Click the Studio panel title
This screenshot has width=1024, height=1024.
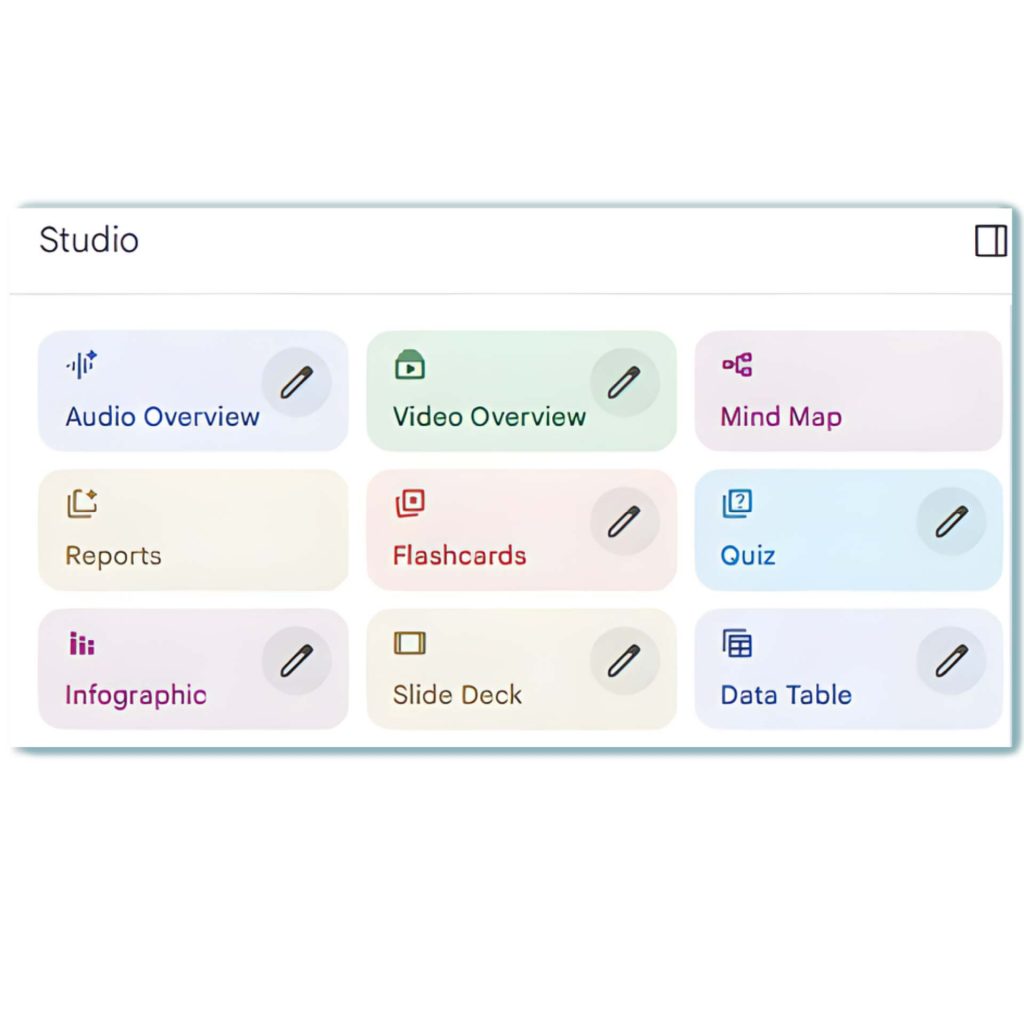coord(89,241)
